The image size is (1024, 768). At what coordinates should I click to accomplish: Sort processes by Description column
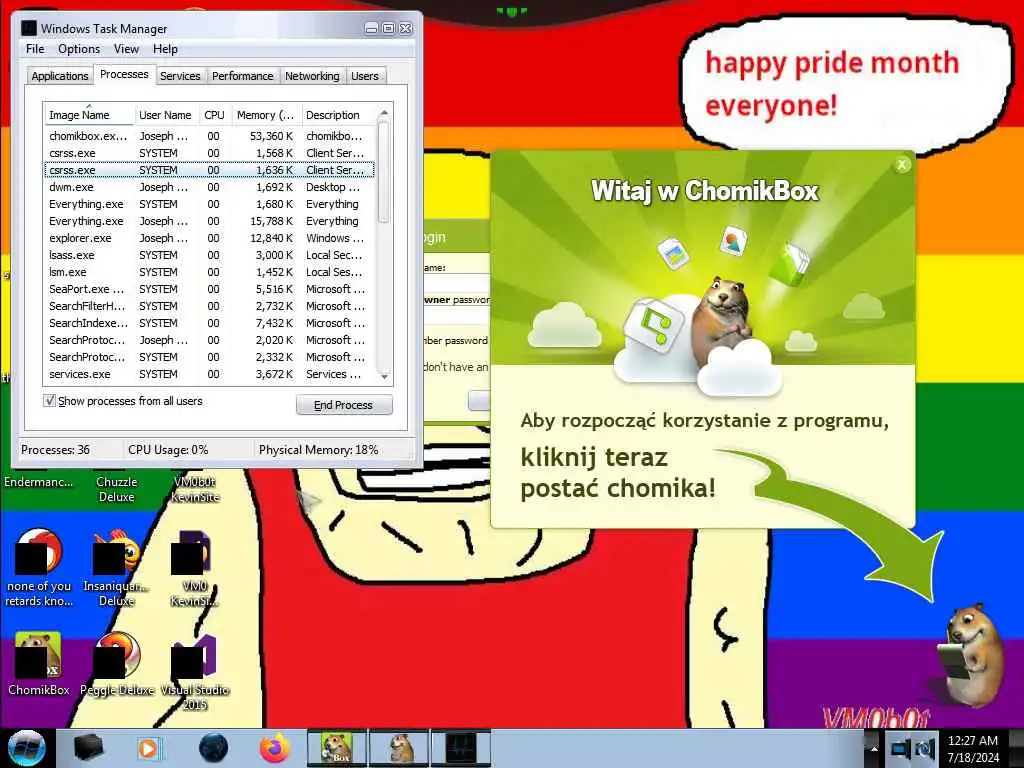(338, 115)
